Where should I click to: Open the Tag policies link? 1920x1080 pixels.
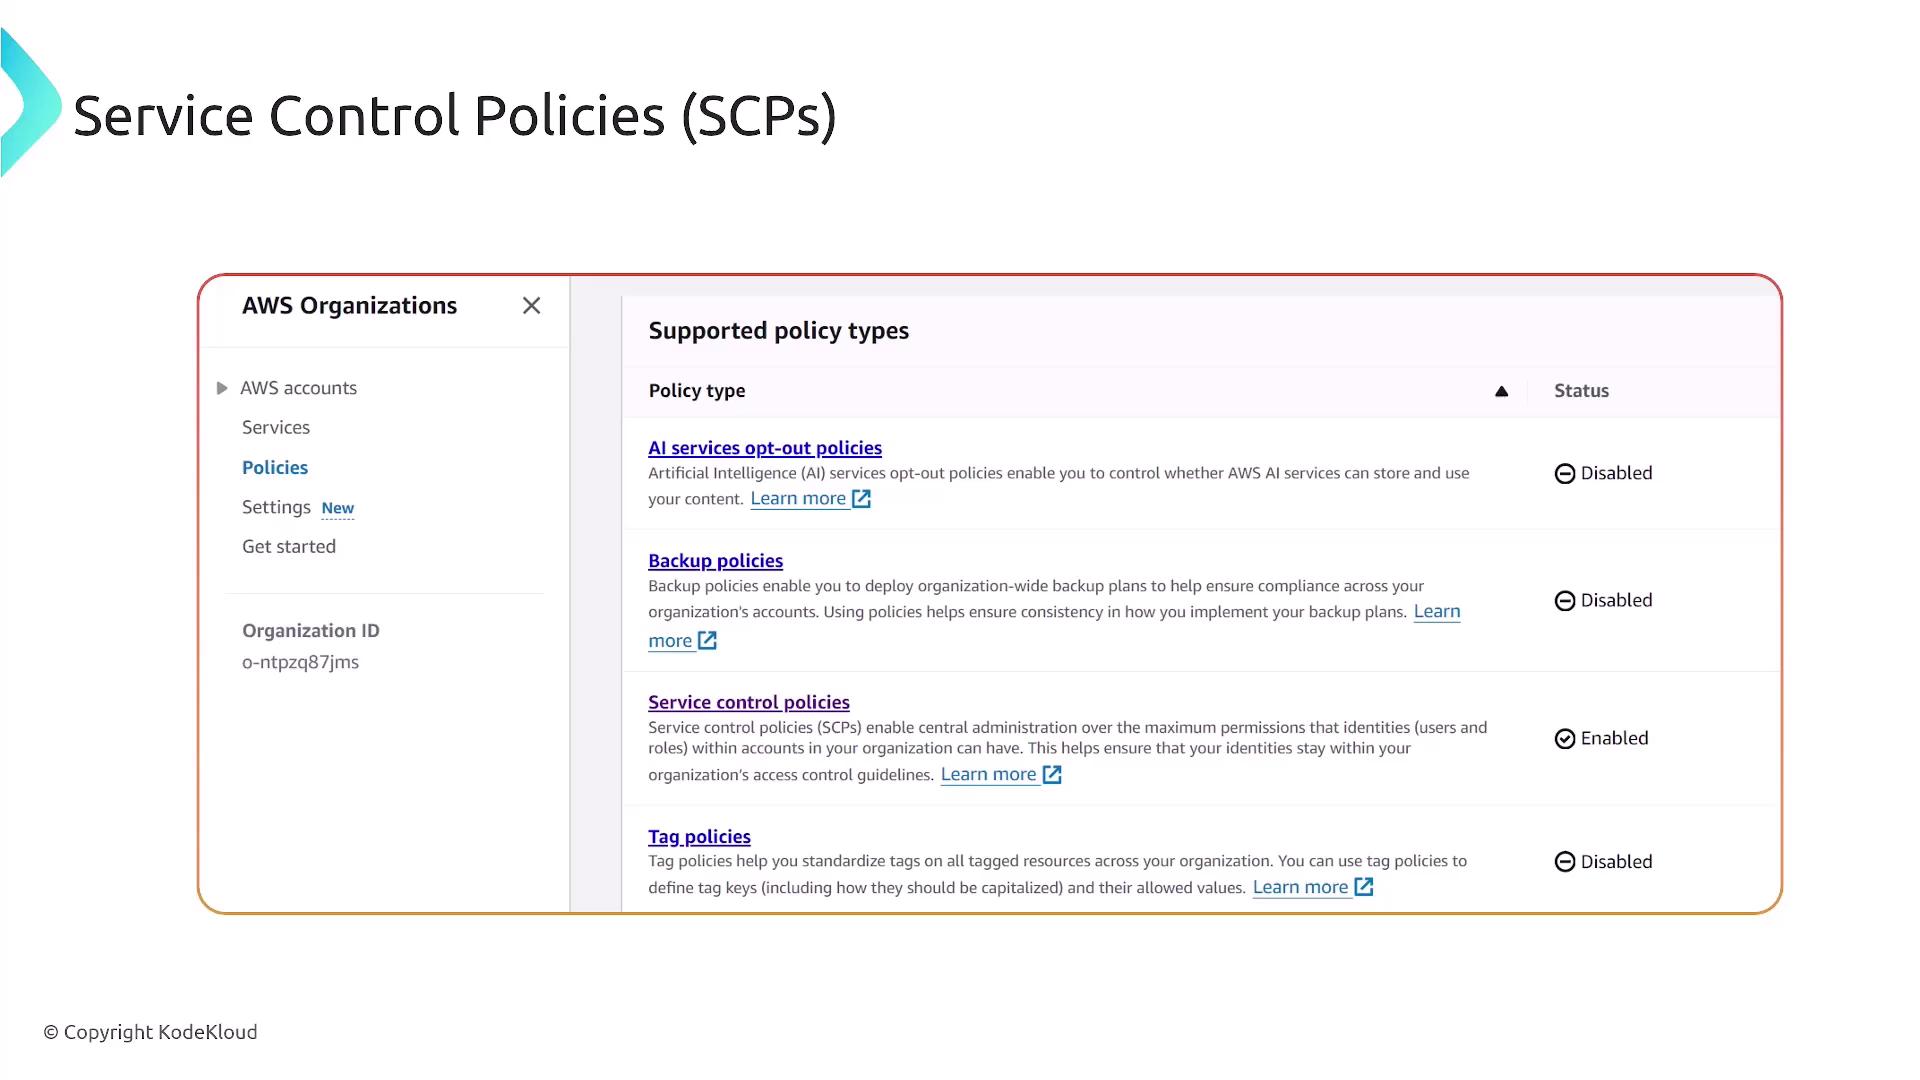pos(699,837)
